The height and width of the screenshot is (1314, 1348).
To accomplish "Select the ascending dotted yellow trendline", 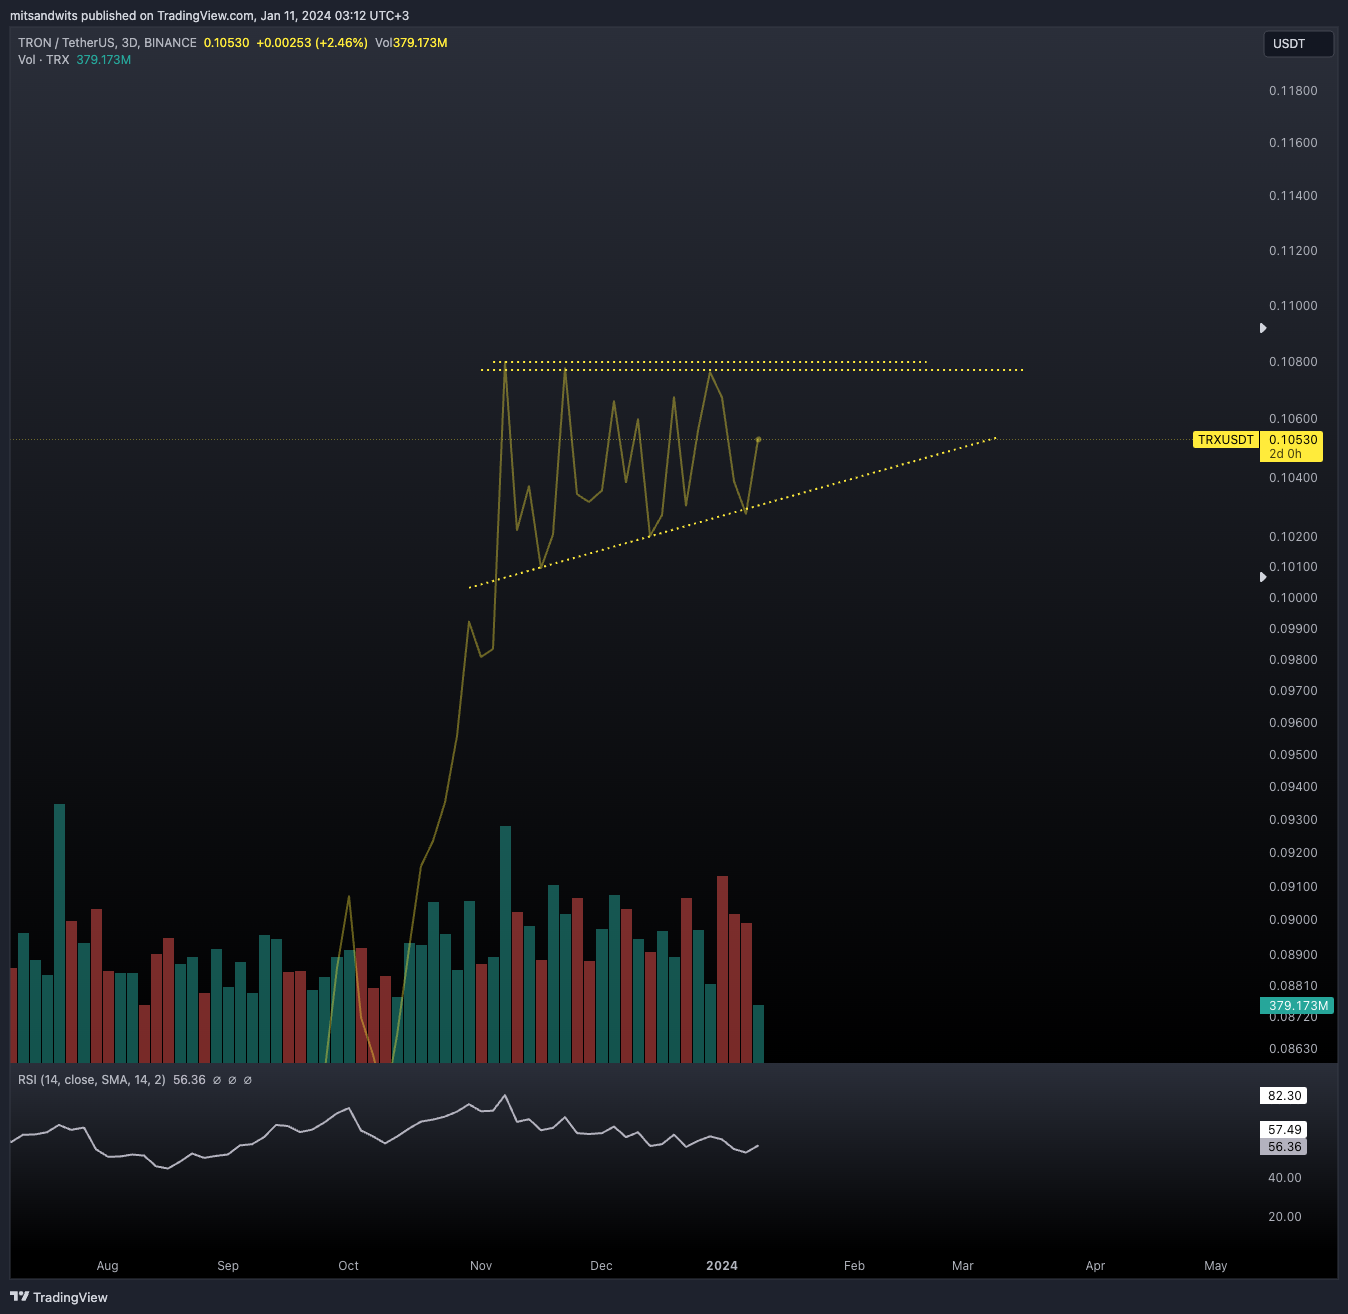I will 733,513.
